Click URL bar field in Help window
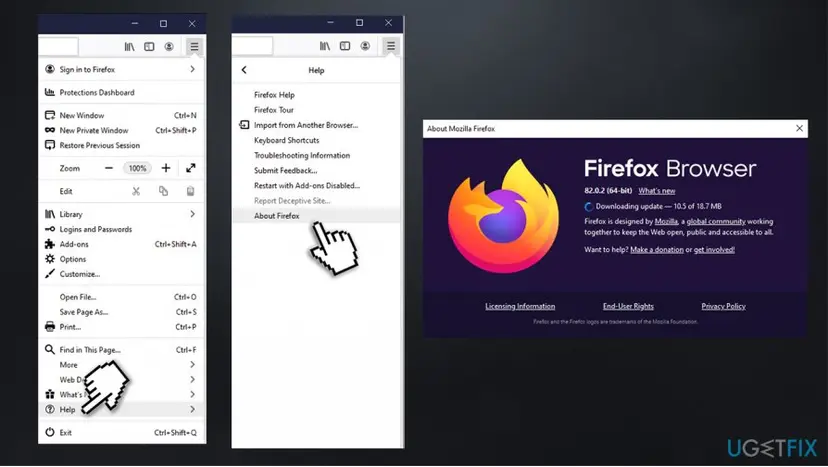 [x=252, y=46]
